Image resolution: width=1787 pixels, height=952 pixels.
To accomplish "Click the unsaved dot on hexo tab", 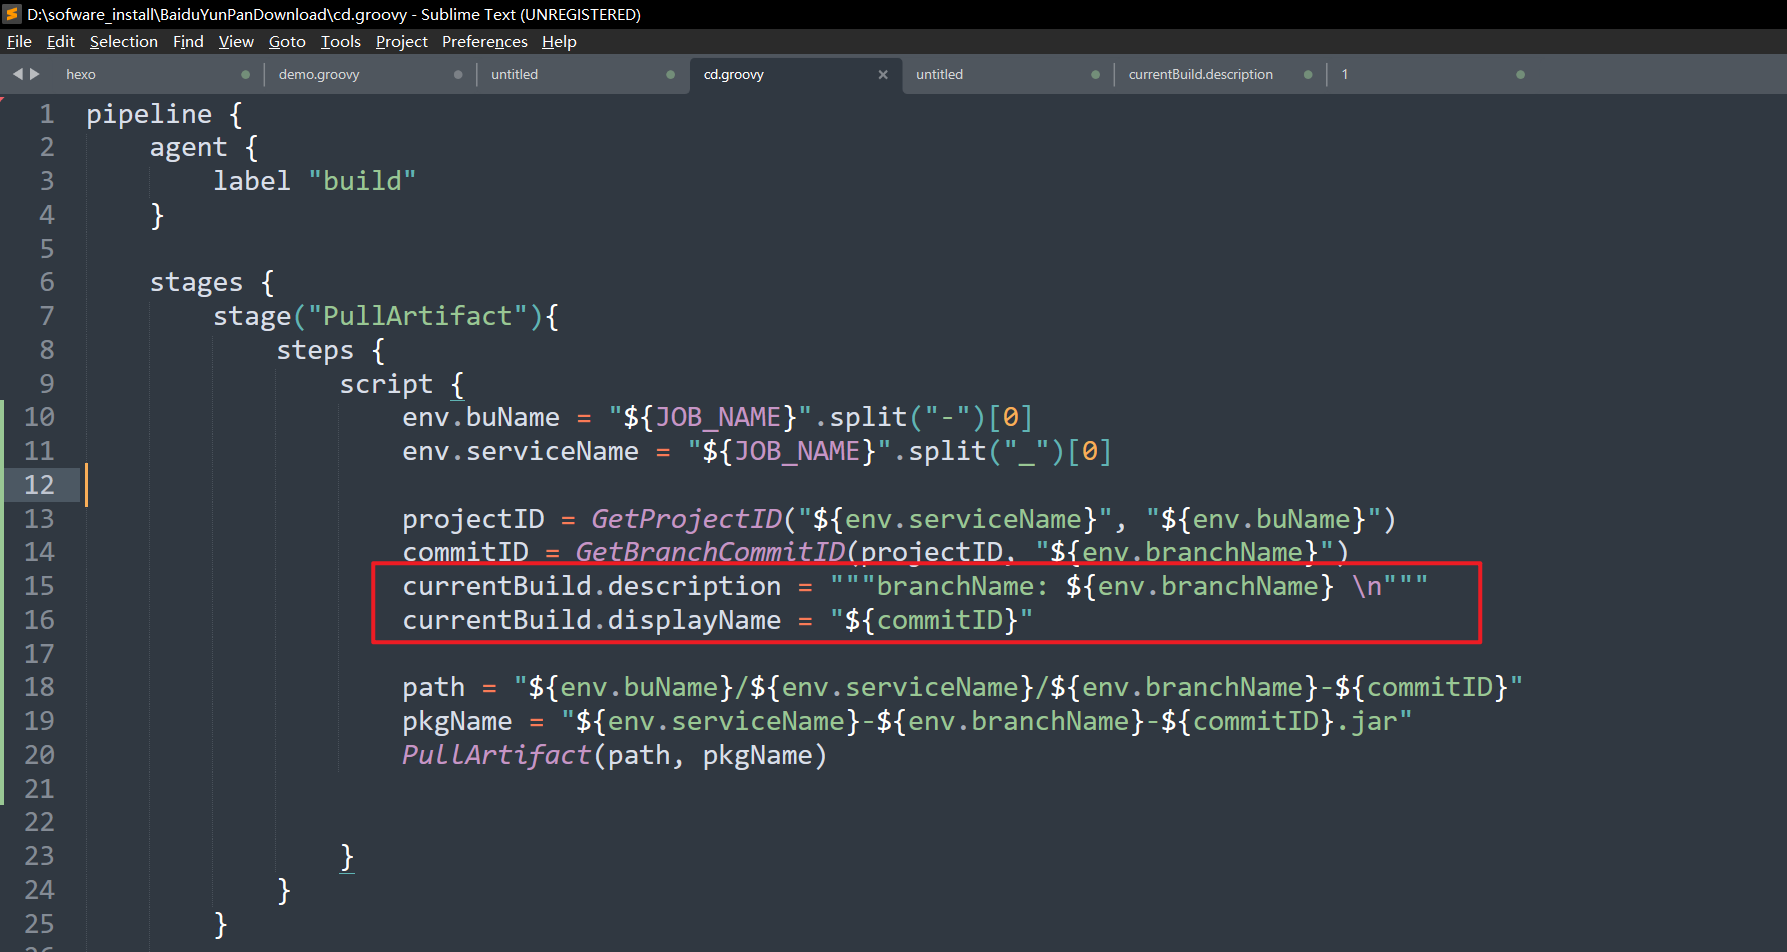I will point(245,74).
